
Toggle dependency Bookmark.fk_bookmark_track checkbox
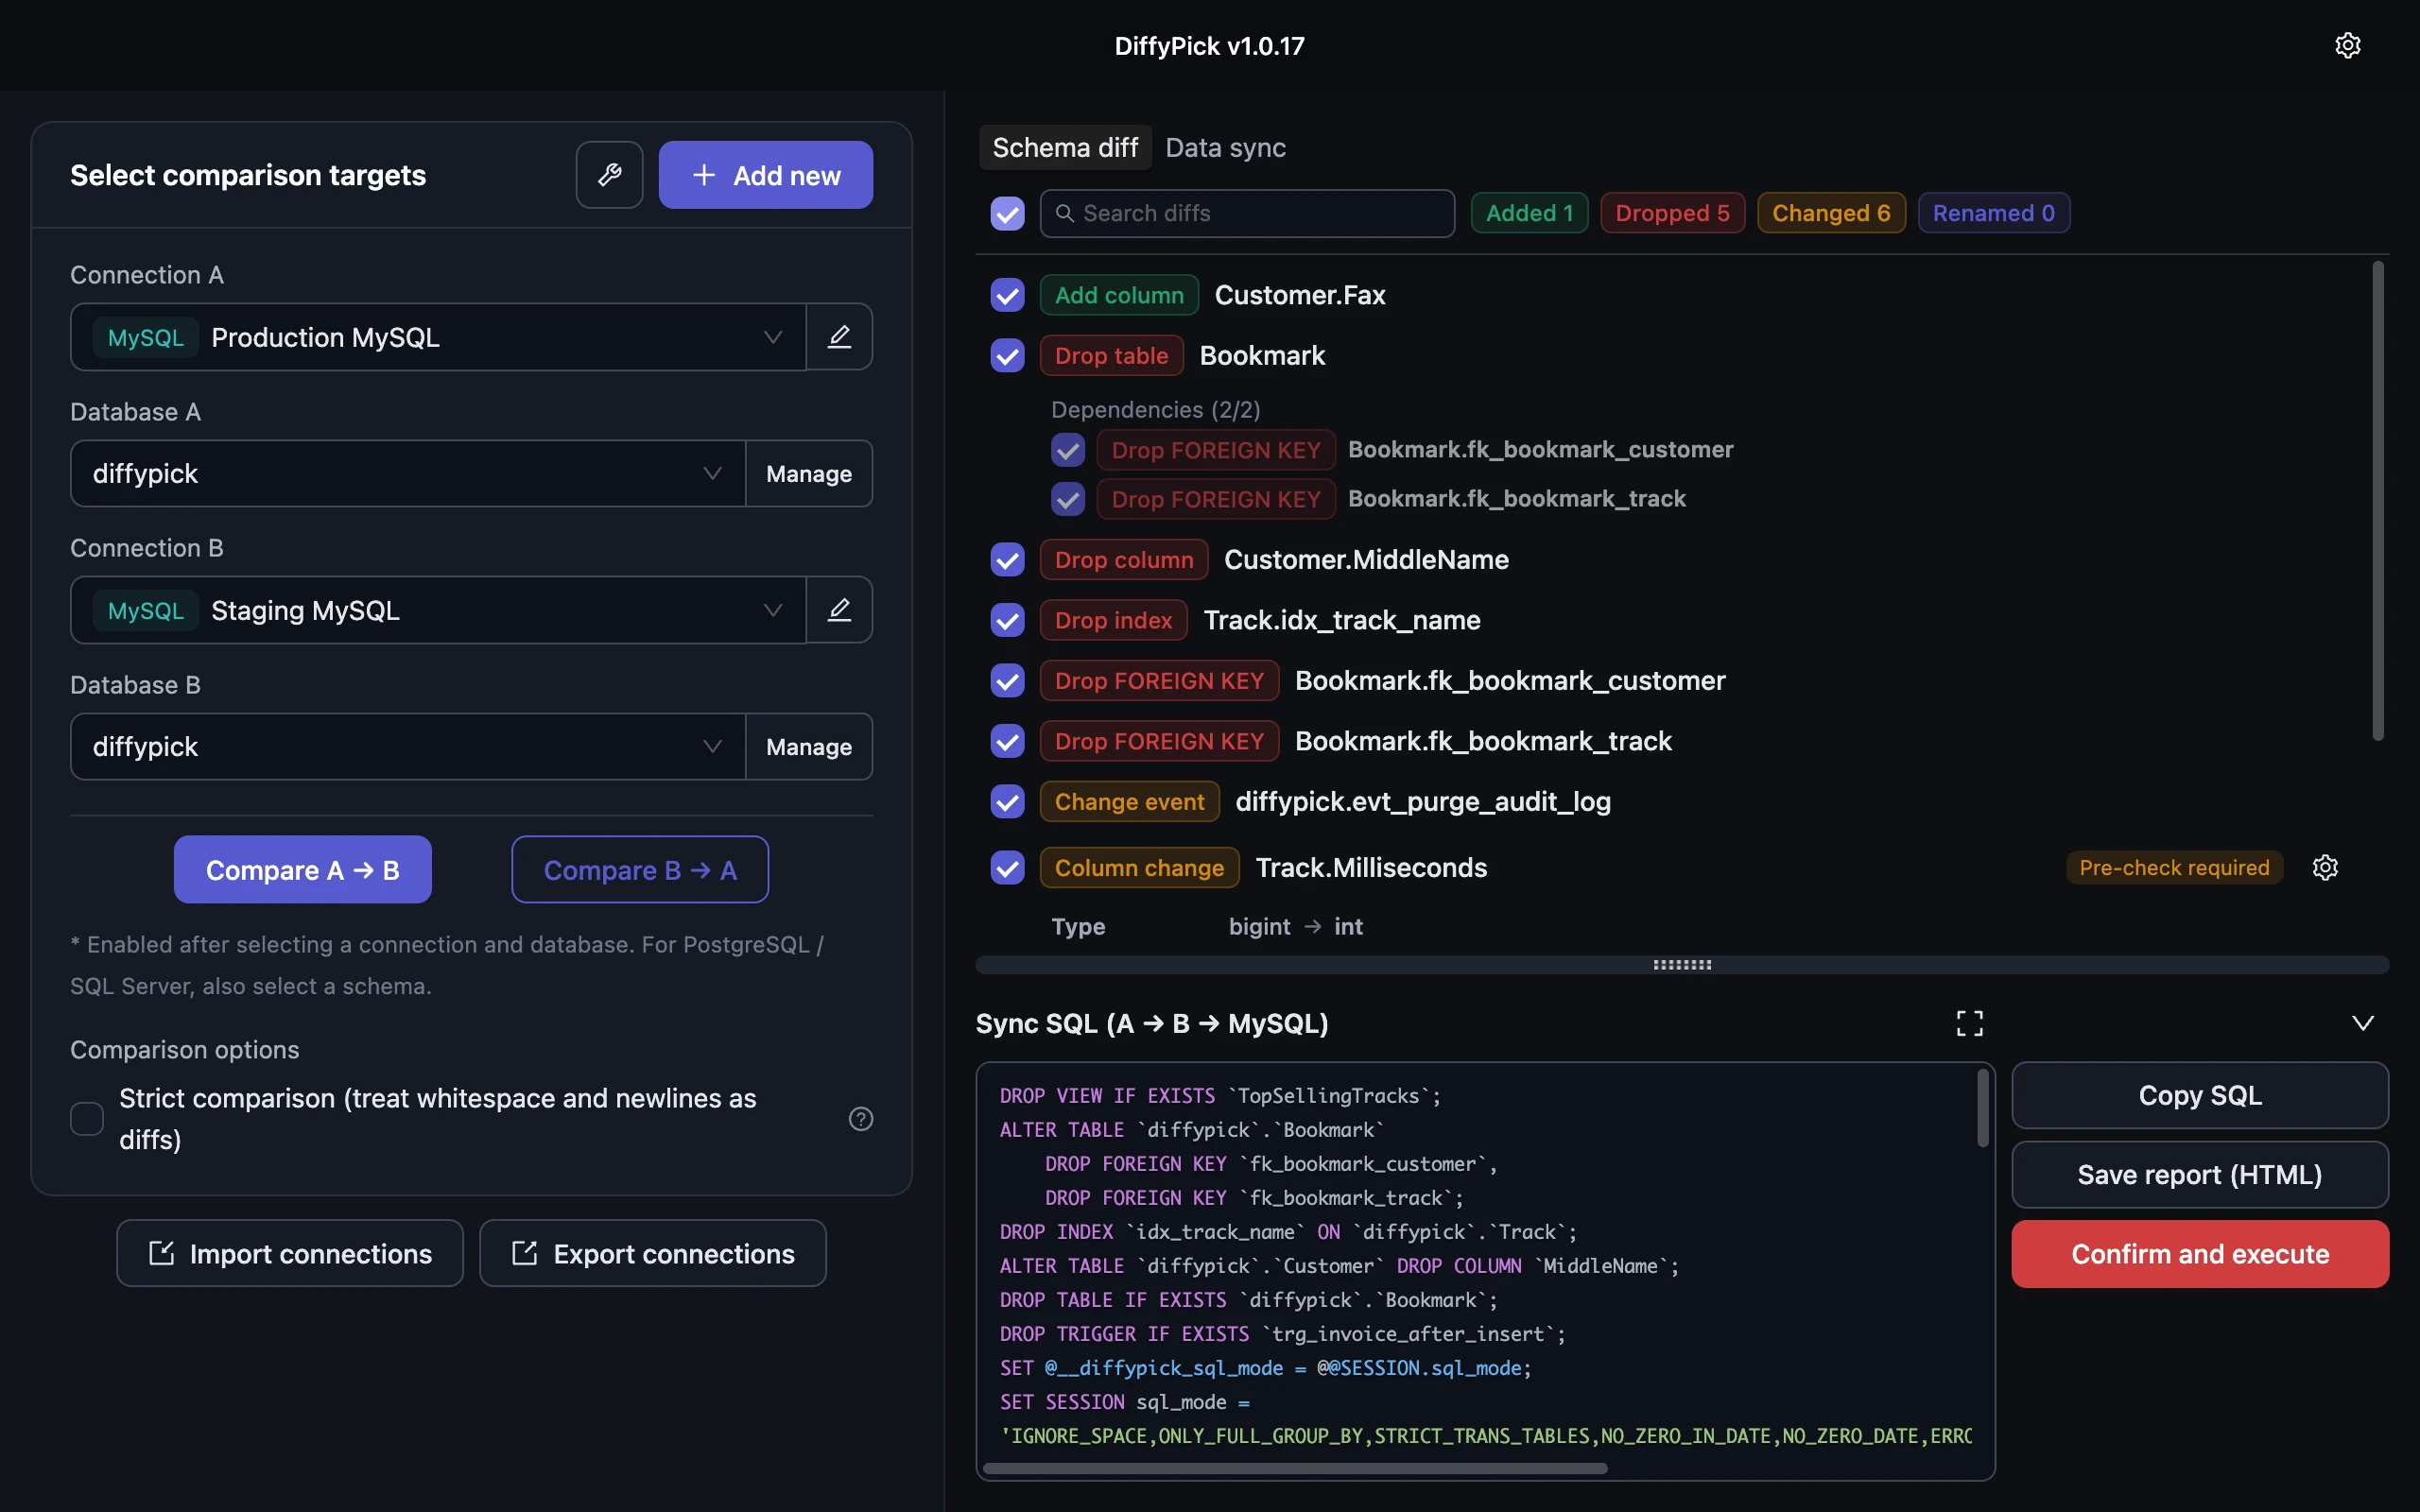click(x=1067, y=499)
